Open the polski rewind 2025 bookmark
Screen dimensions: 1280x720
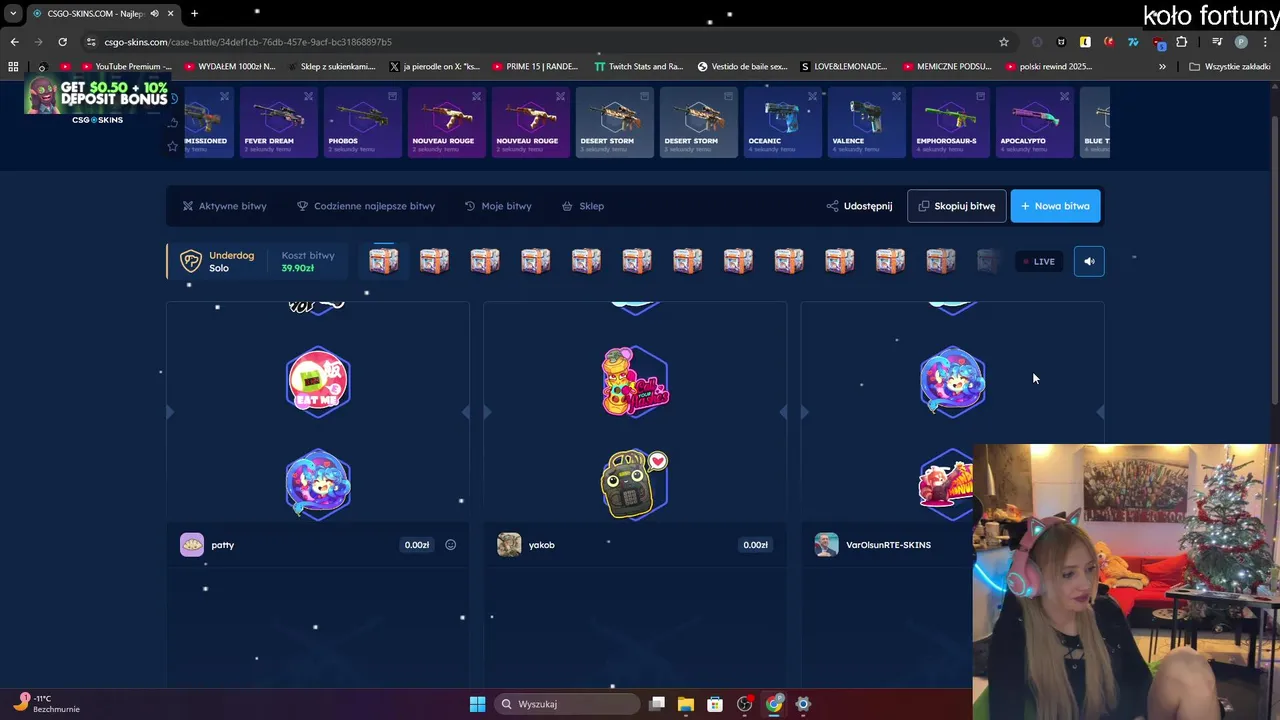(x=1047, y=67)
